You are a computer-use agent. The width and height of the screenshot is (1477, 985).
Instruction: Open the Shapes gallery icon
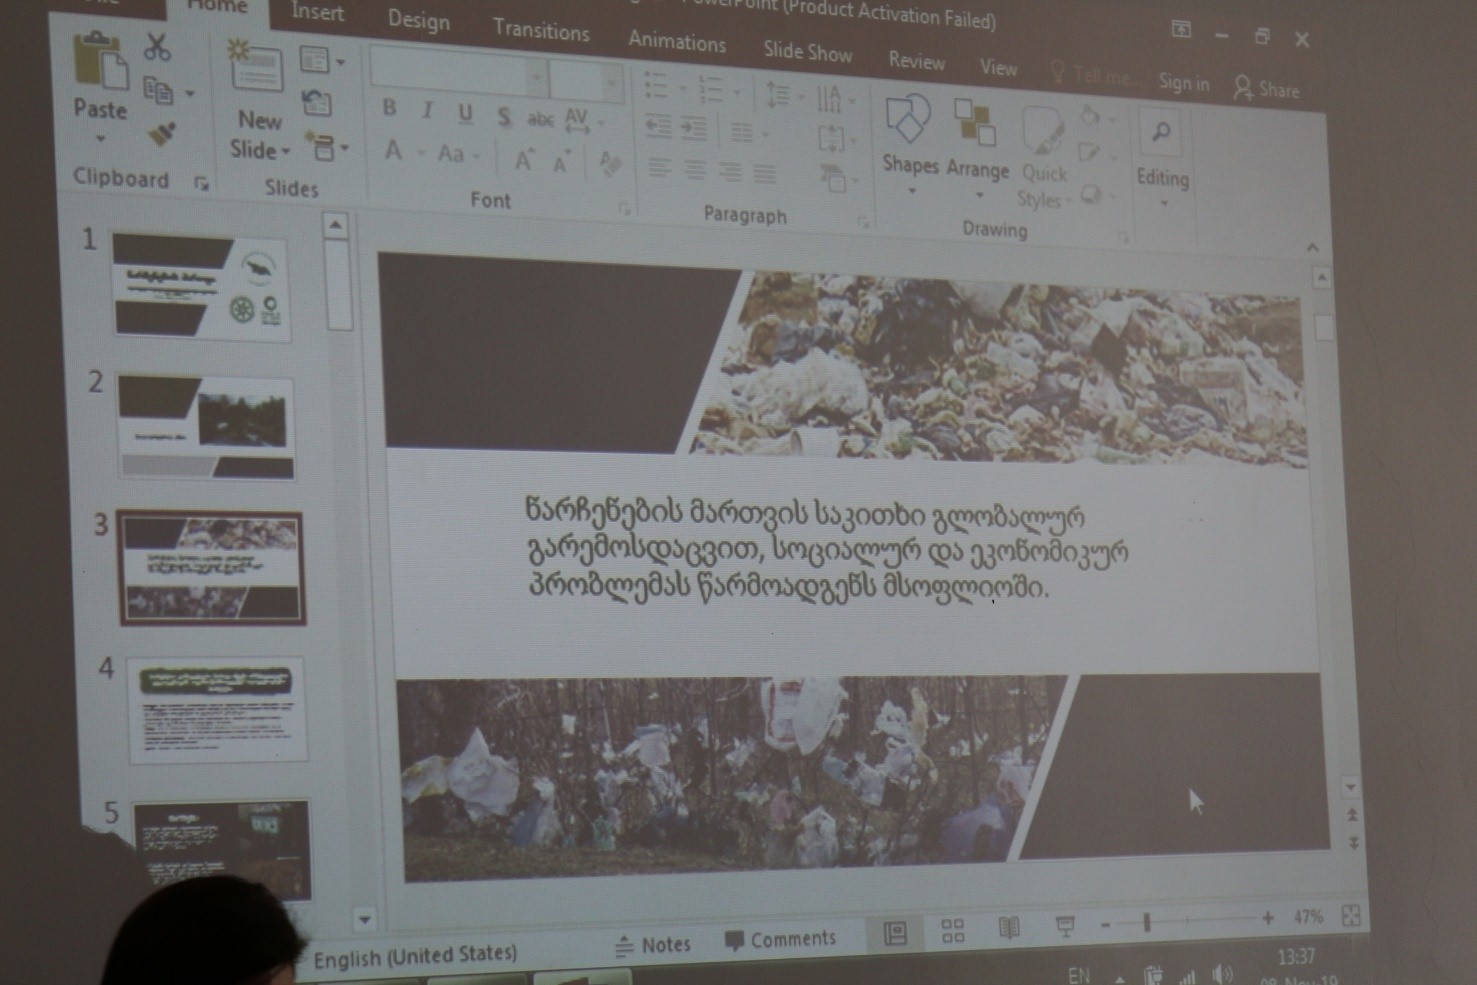pos(908,120)
